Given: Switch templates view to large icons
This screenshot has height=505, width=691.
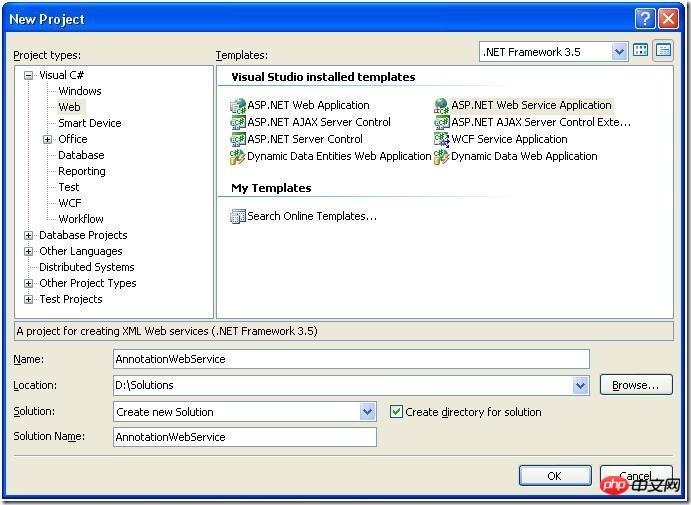Looking at the screenshot, I should (x=640, y=50).
